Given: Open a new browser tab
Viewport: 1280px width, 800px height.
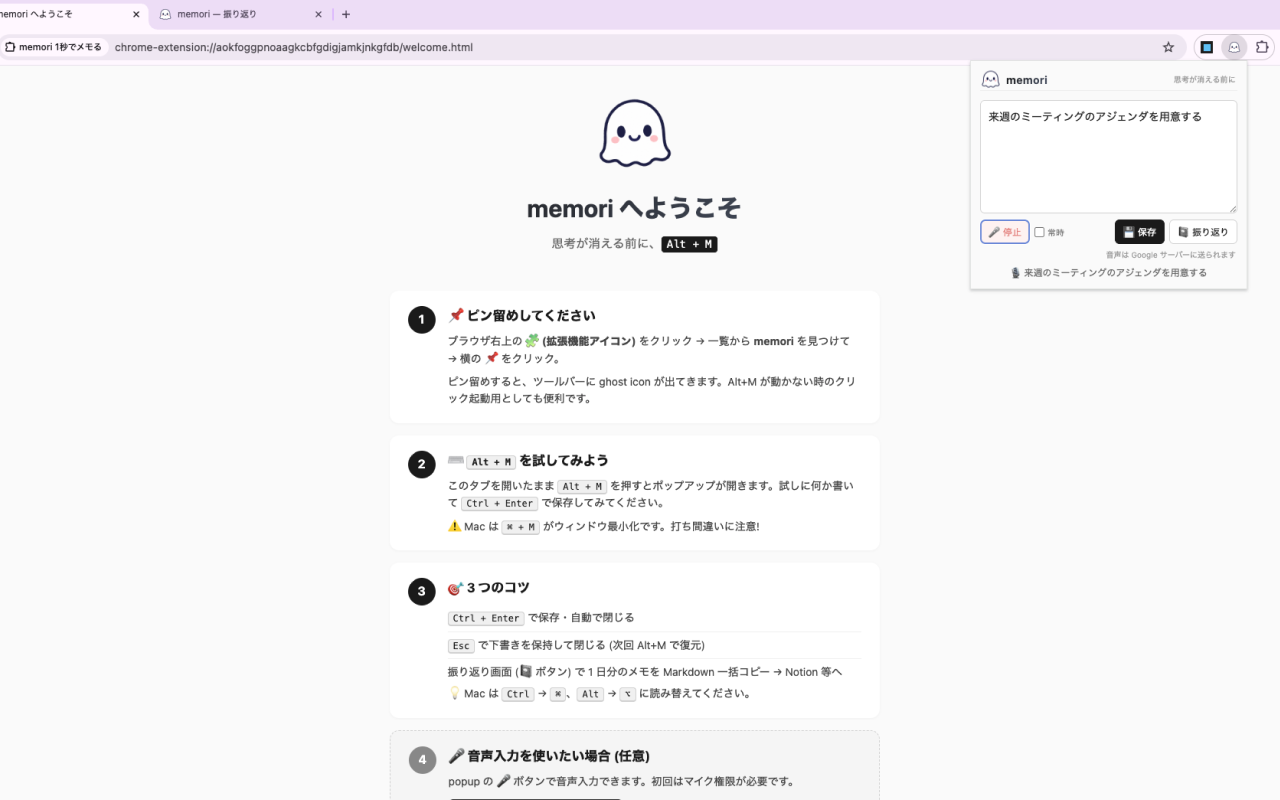Looking at the screenshot, I should 346,14.
